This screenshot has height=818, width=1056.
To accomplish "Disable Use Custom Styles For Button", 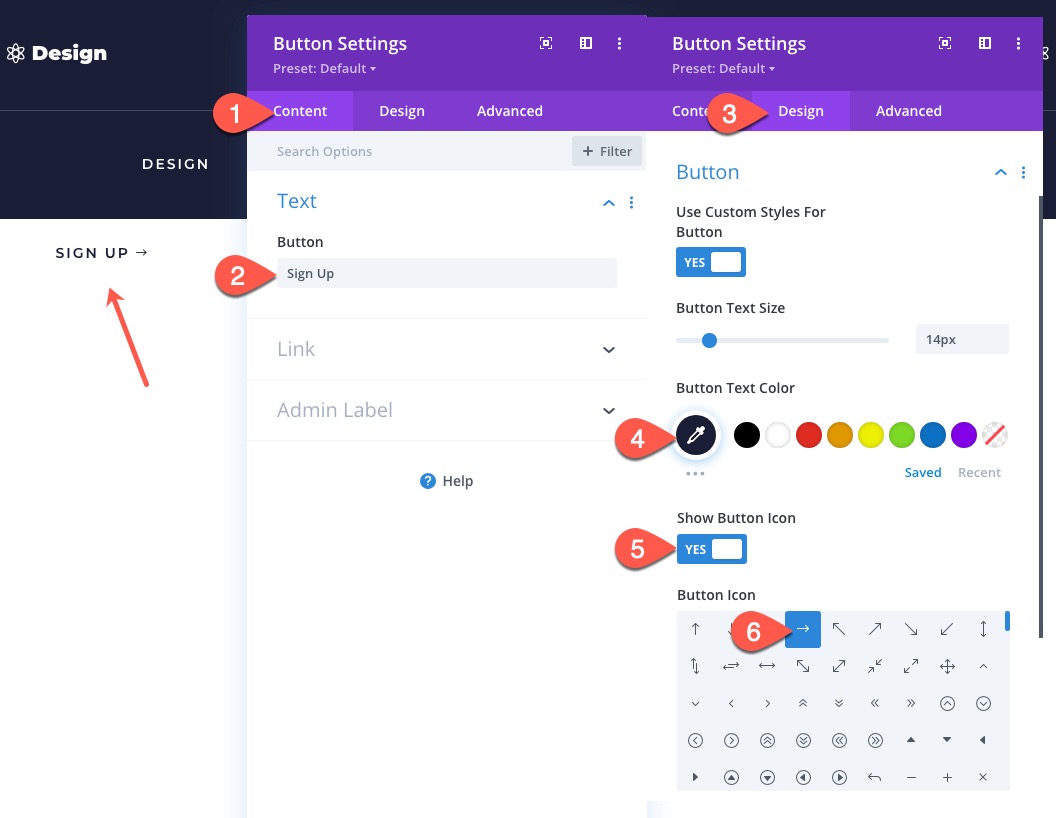I will [x=711, y=262].
